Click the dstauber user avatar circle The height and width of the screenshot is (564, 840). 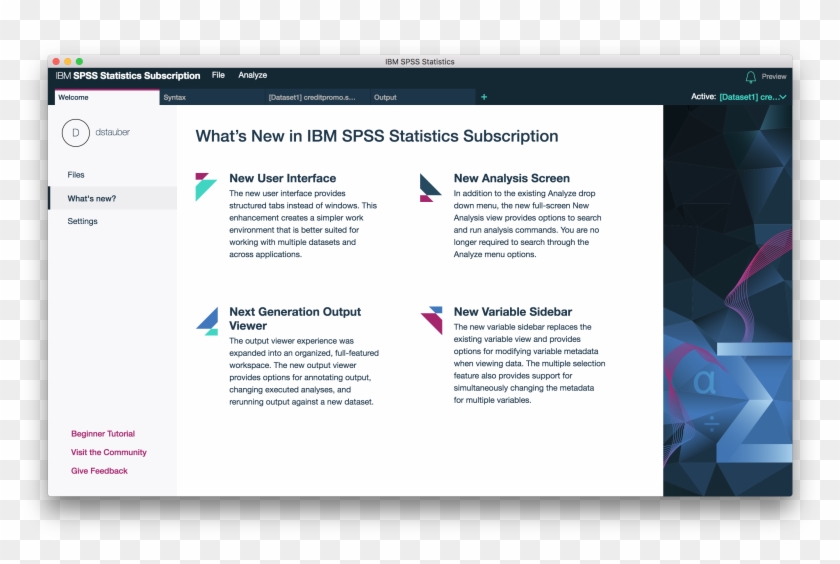(76, 133)
